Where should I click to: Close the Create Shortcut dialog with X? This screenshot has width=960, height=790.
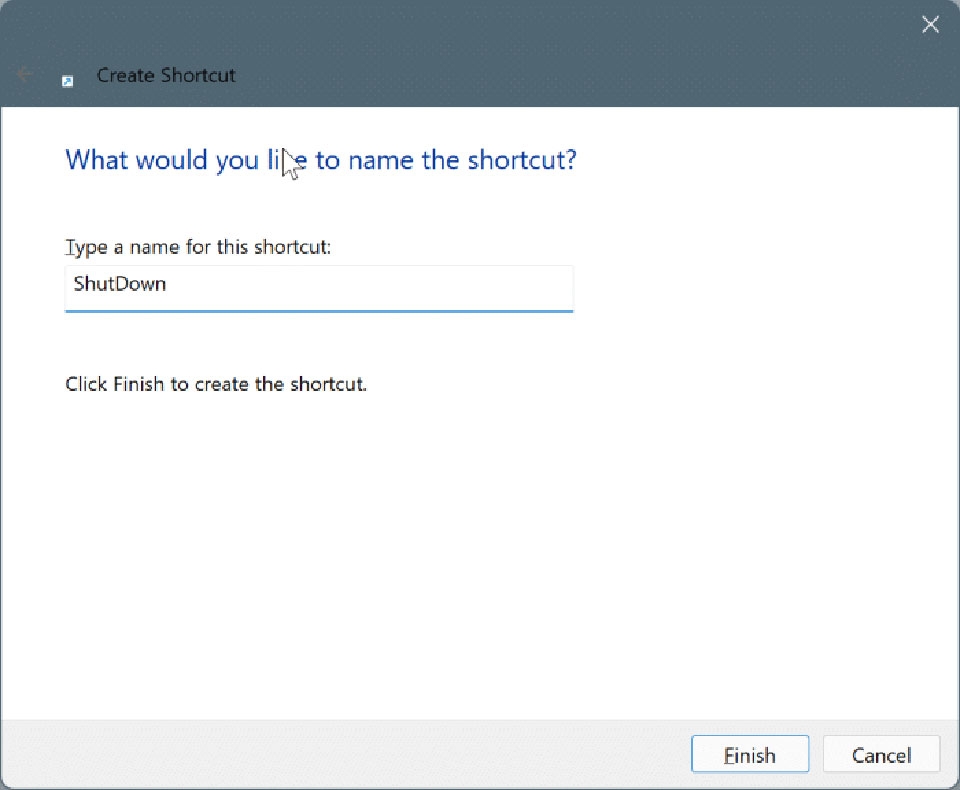click(x=930, y=25)
